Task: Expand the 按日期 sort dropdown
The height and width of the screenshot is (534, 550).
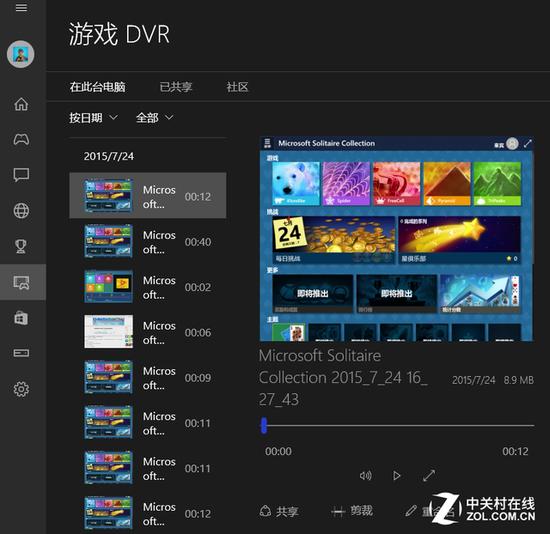Action: pyautogui.click(x=93, y=118)
